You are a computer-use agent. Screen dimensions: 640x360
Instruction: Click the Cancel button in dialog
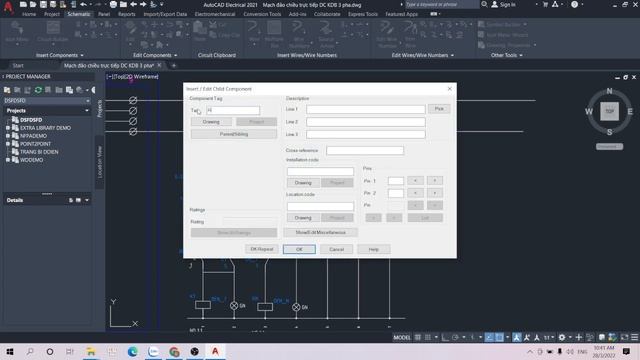click(336, 249)
